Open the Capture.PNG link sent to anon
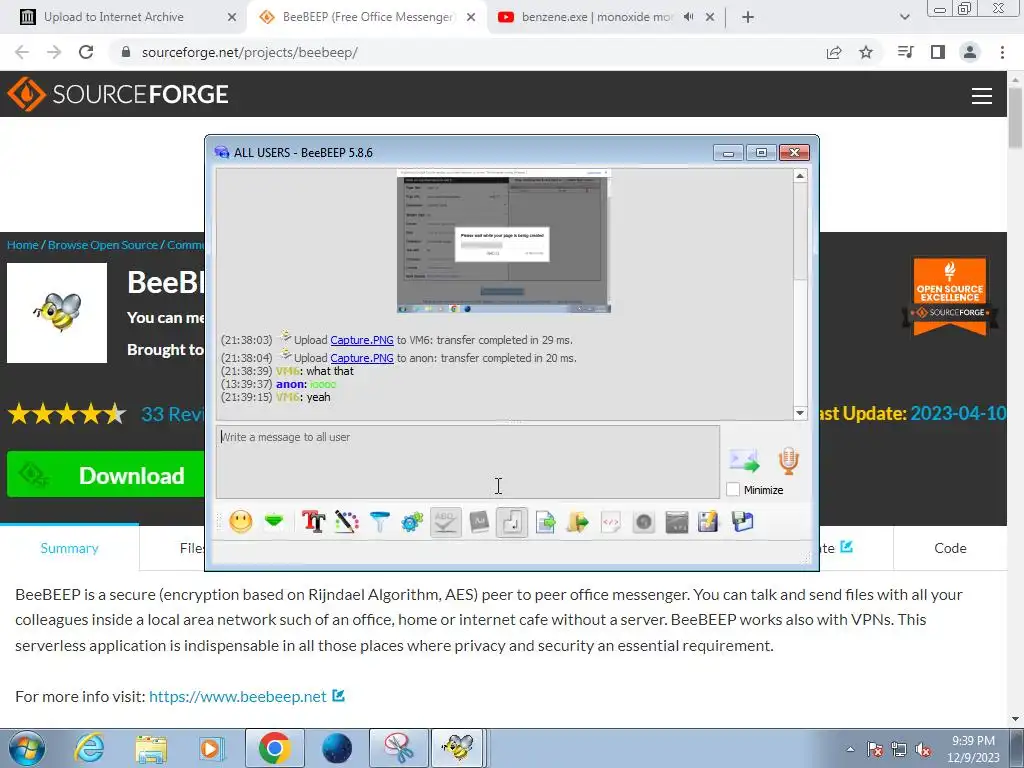The height and width of the screenshot is (768, 1024). 362,358
